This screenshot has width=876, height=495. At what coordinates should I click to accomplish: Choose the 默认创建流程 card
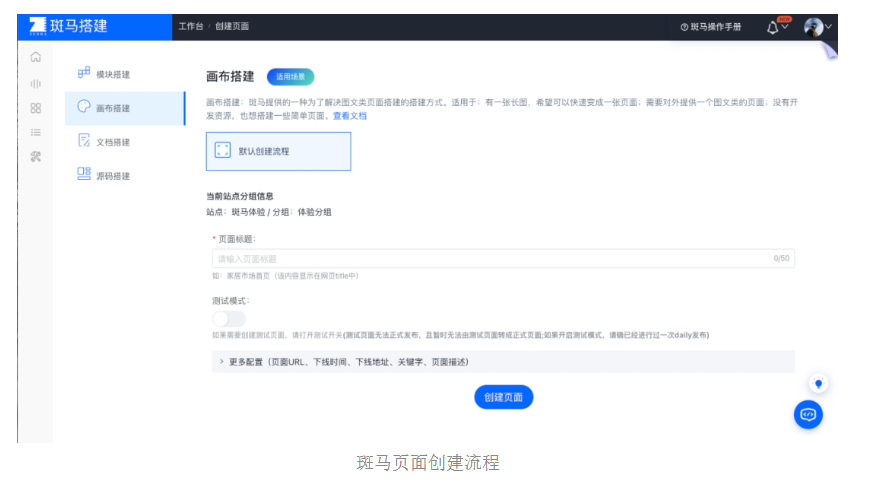(x=278, y=151)
